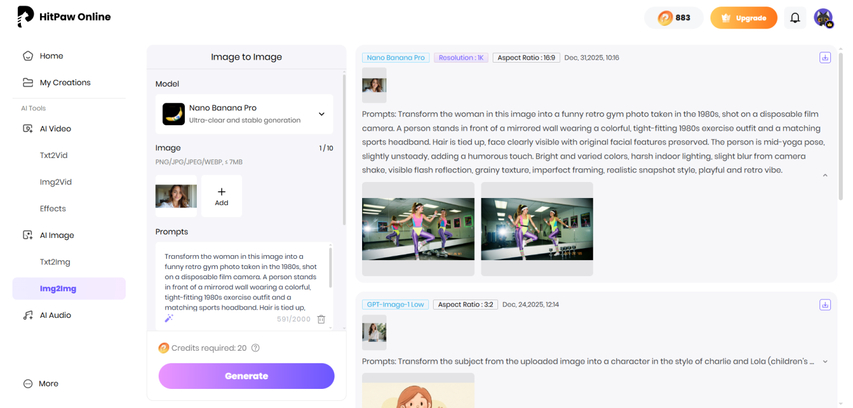Open the first generated gym photo thumbnail

[x=418, y=228]
